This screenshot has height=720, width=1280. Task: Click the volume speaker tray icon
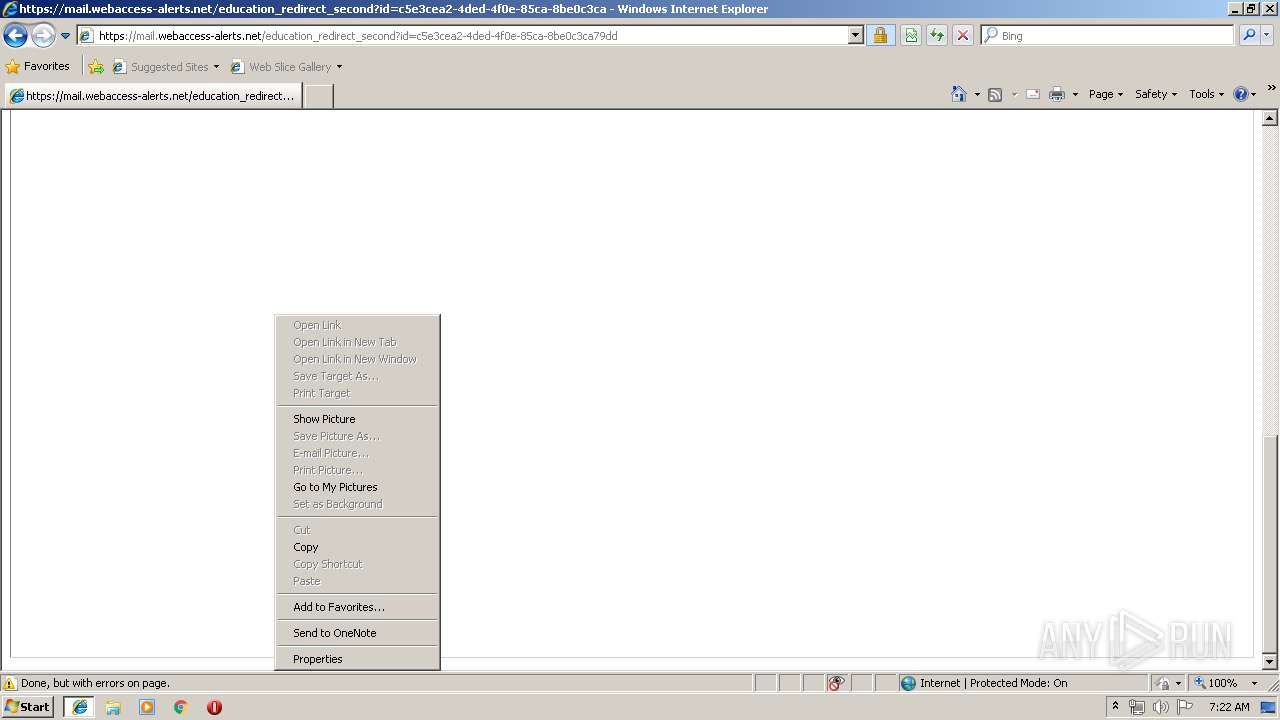pyautogui.click(x=1161, y=707)
